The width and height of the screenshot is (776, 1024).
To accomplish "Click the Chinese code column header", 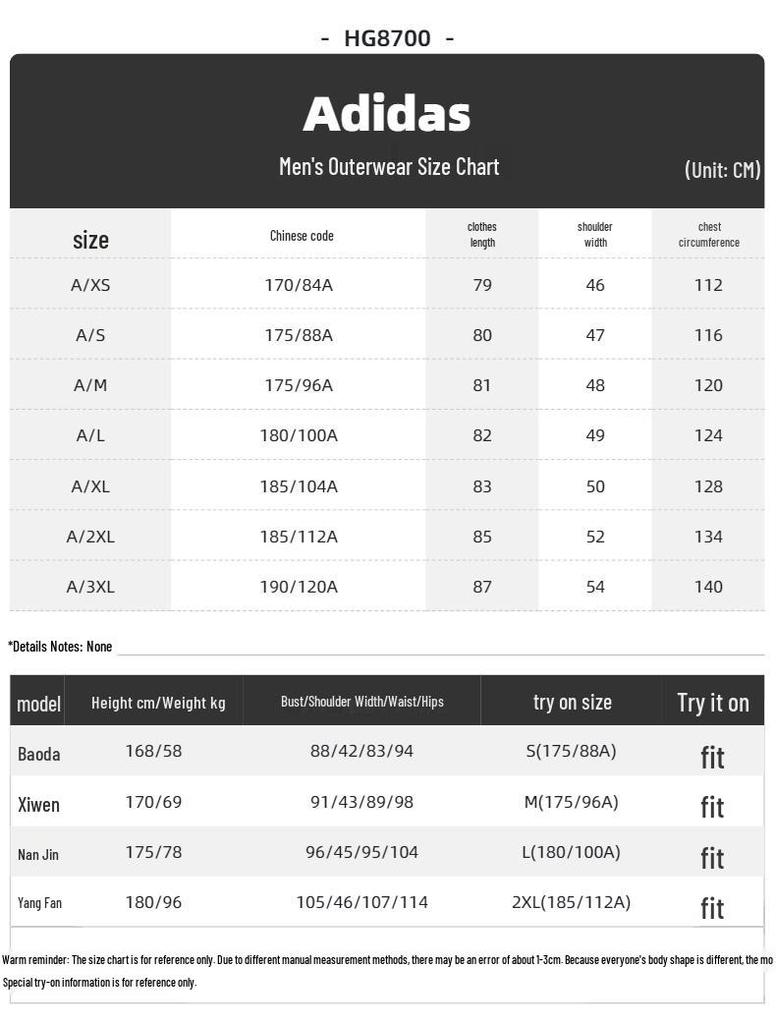I will [301, 236].
